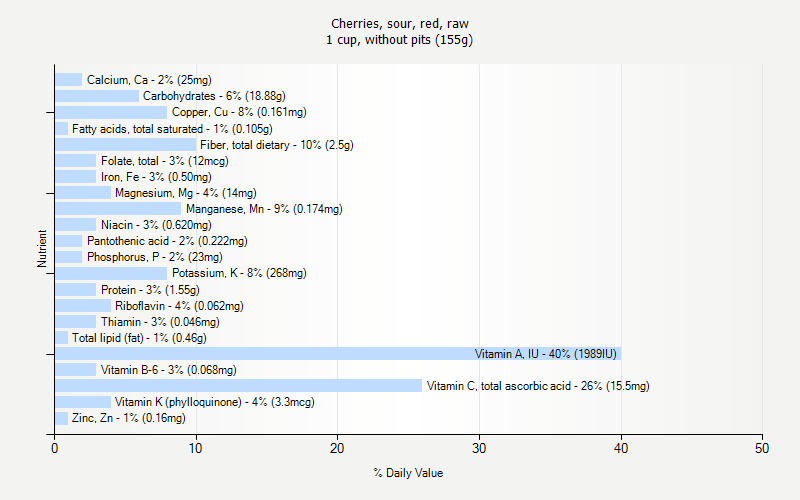Click the Zinc, Zn - 1% label
Image resolution: width=800 pixels, height=500 pixels.
(129, 418)
